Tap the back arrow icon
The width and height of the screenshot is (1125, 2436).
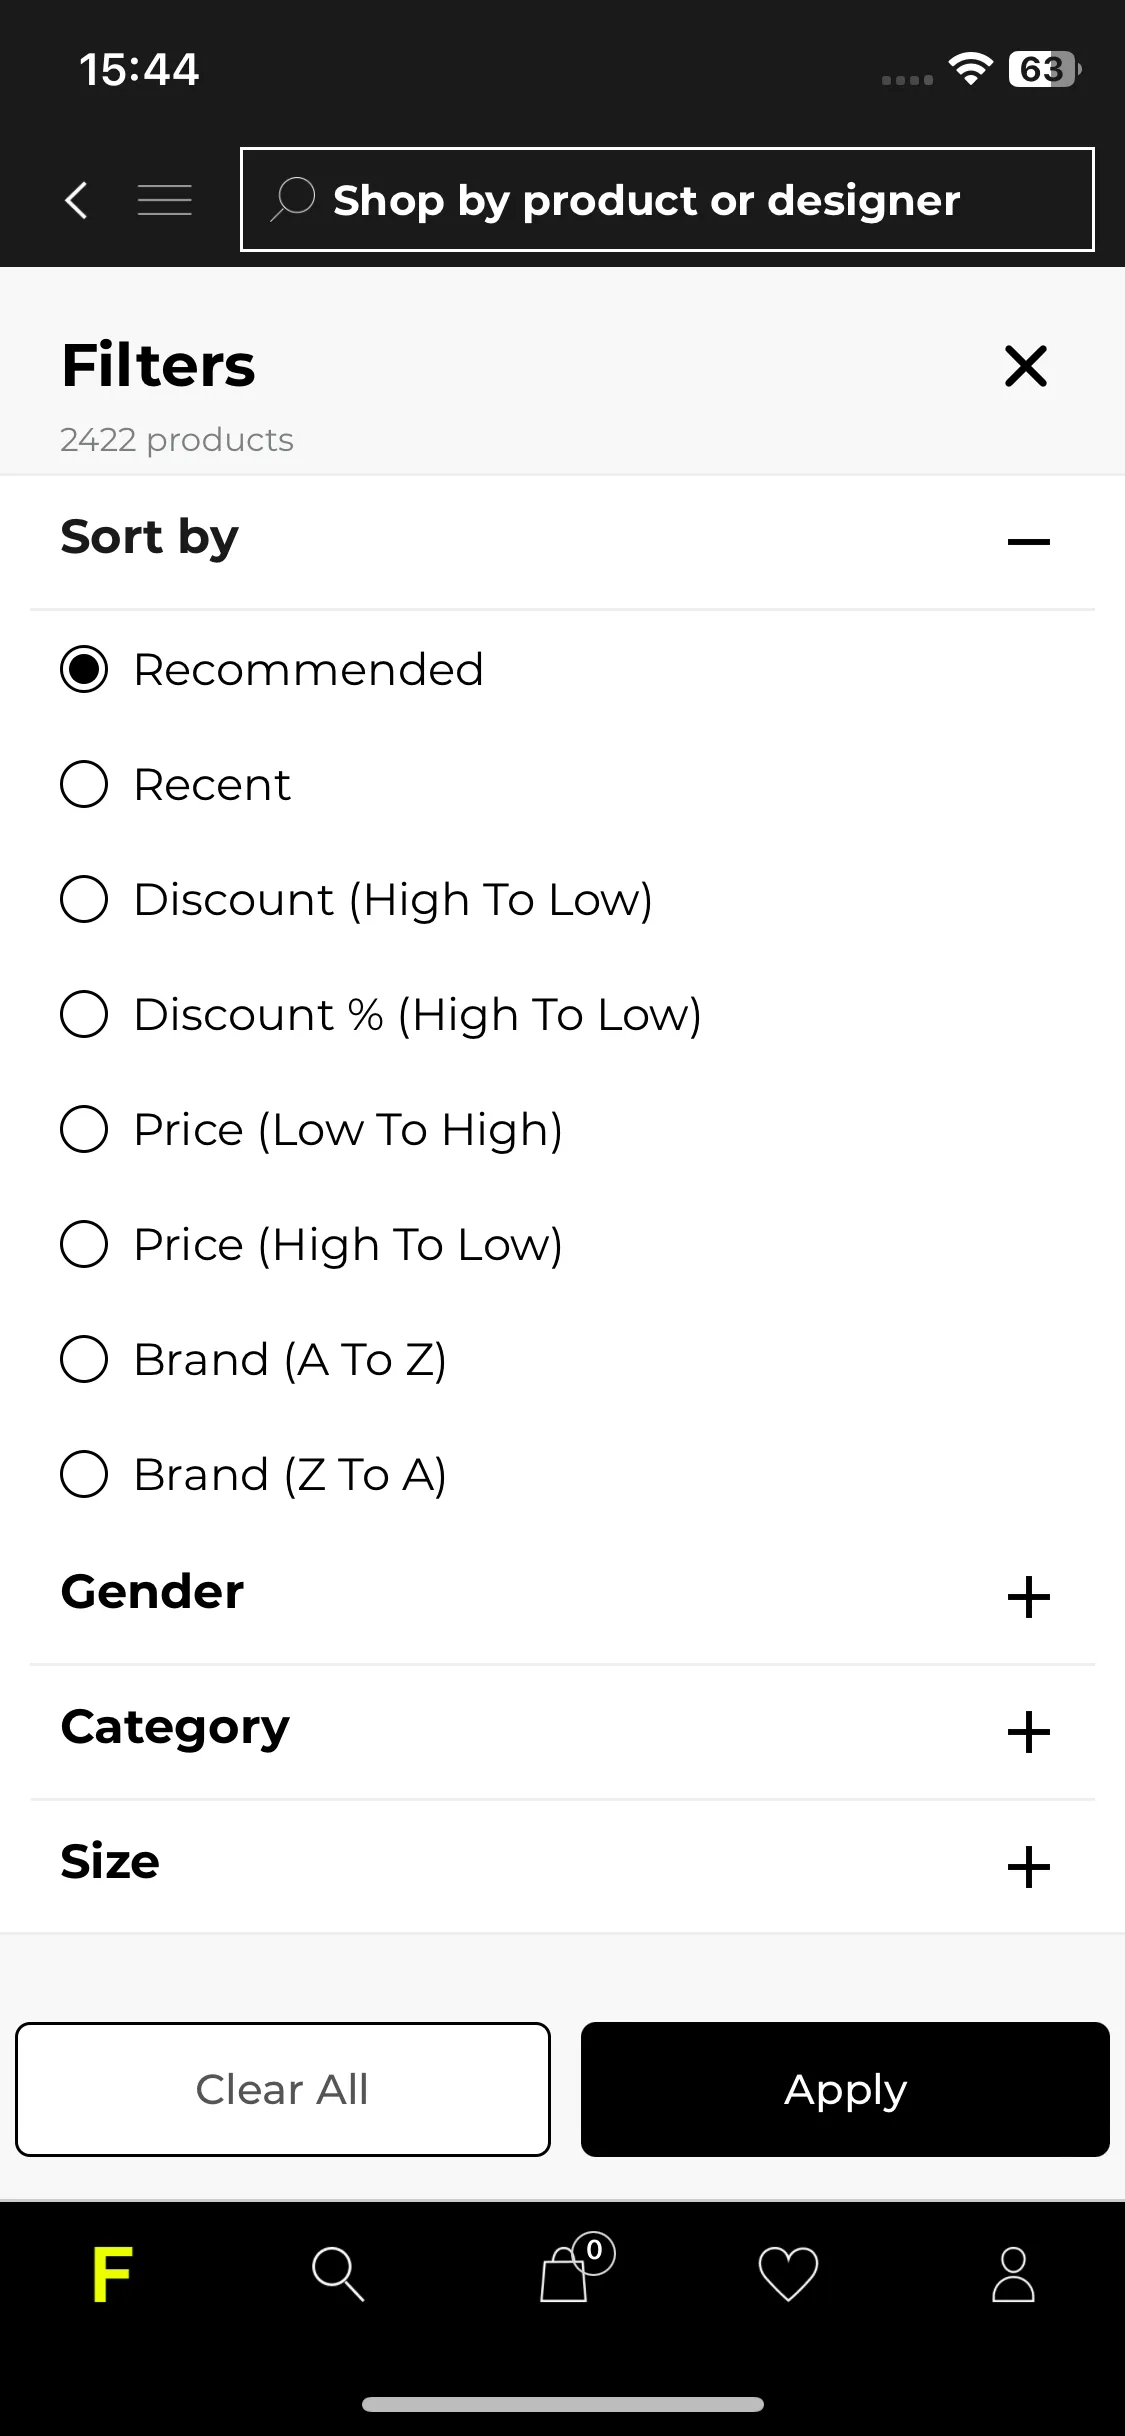(x=76, y=200)
